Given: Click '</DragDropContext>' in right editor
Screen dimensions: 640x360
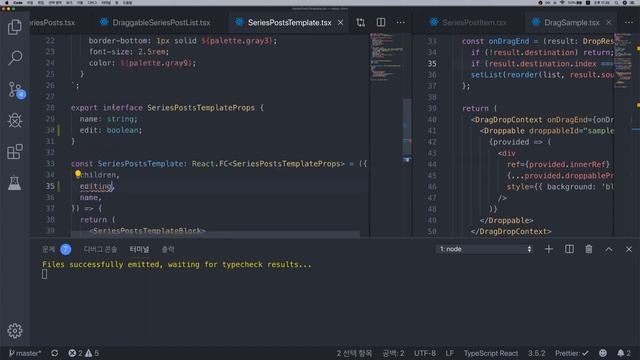Looking at the screenshot, I should click(x=511, y=231).
